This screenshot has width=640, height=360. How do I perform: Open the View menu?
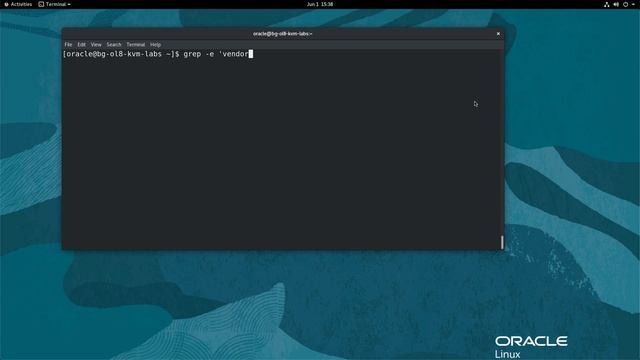tap(96, 44)
